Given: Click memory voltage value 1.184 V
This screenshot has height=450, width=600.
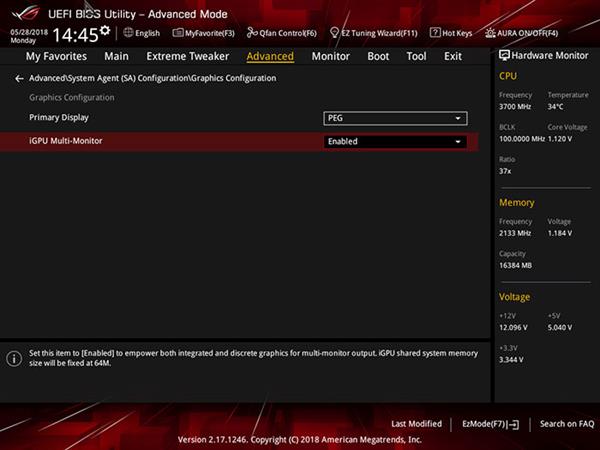Looking at the screenshot, I should [560, 233].
